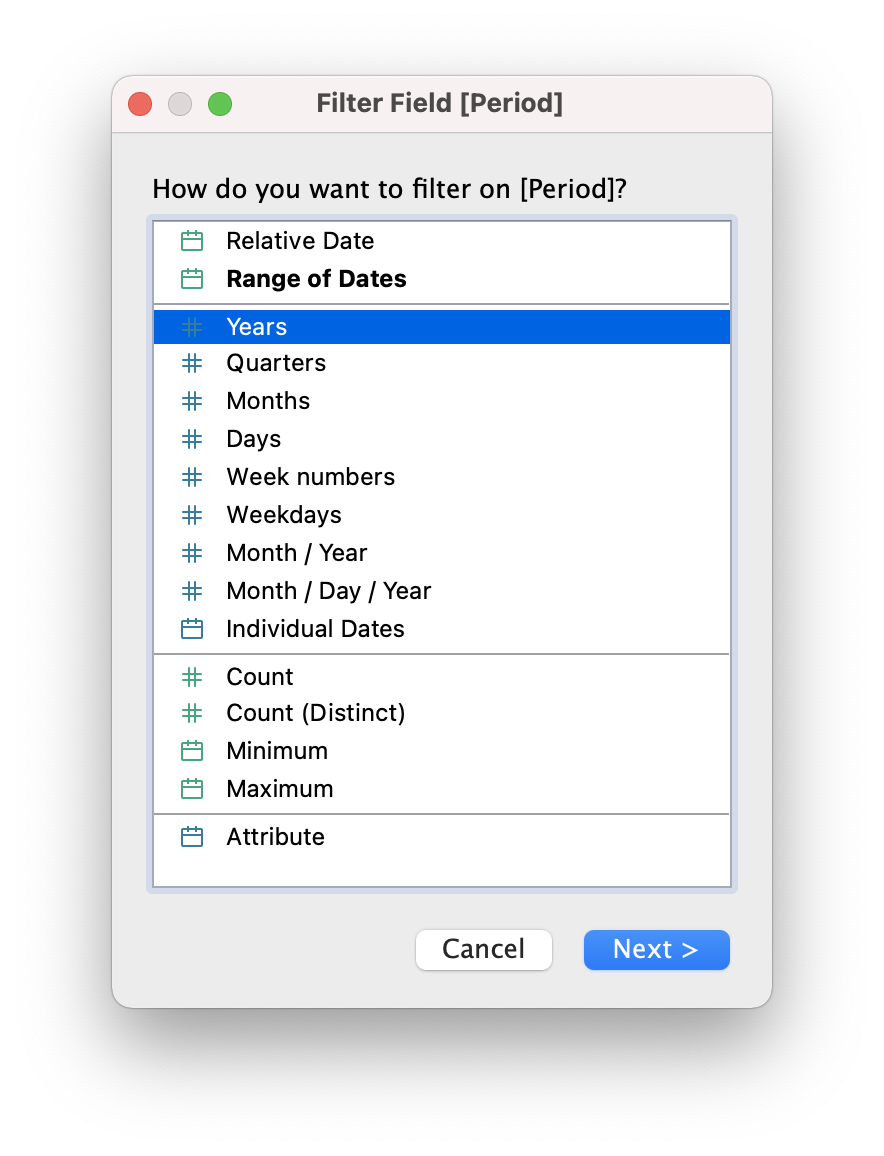Close the Filter Field dialog window

click(x=140, y=104)
